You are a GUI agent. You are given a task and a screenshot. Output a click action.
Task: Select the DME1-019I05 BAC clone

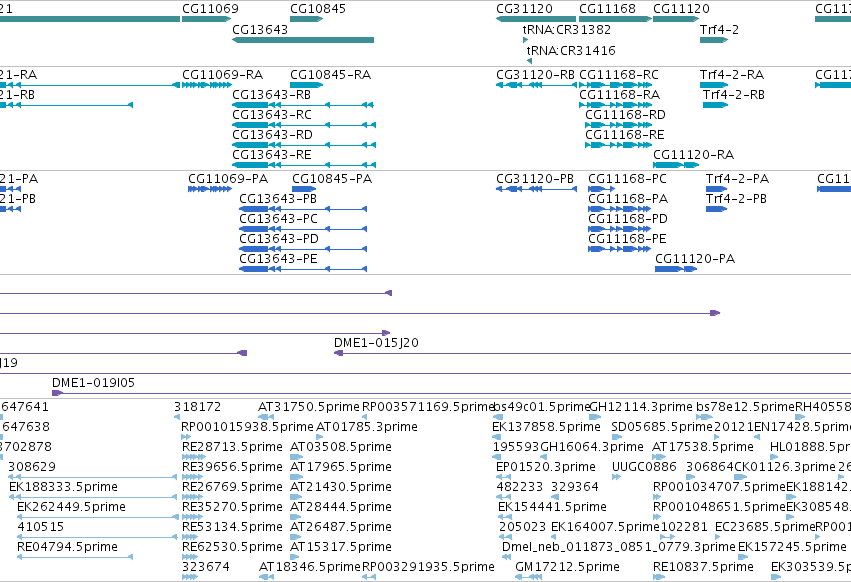(452, 393)
